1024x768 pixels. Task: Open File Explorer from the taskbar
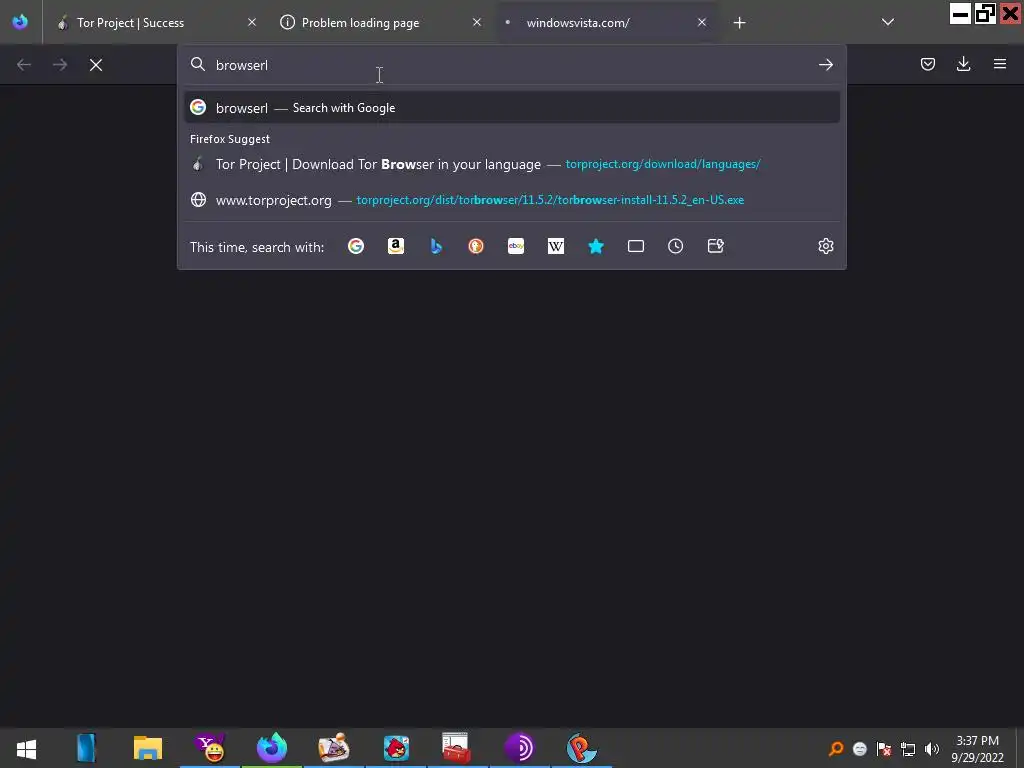pyautogui.click(x=148, y=748)
